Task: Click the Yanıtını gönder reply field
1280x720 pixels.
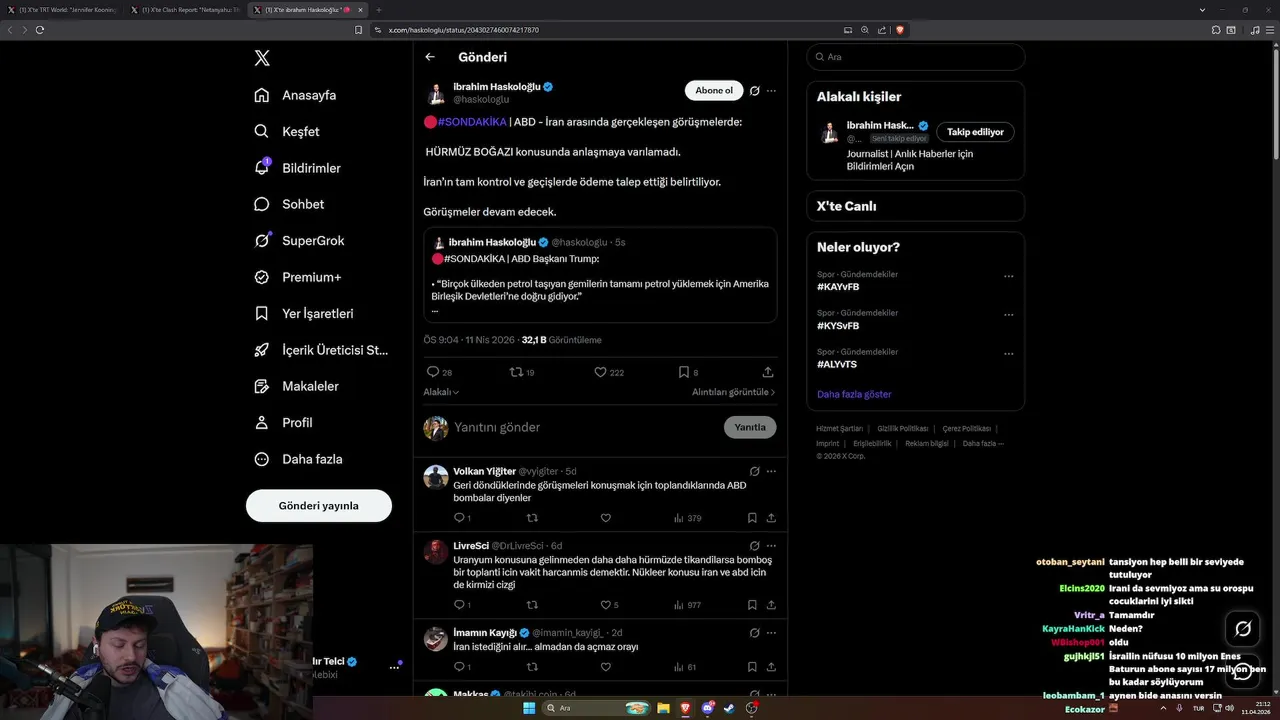Action: [x=585, y=427]
